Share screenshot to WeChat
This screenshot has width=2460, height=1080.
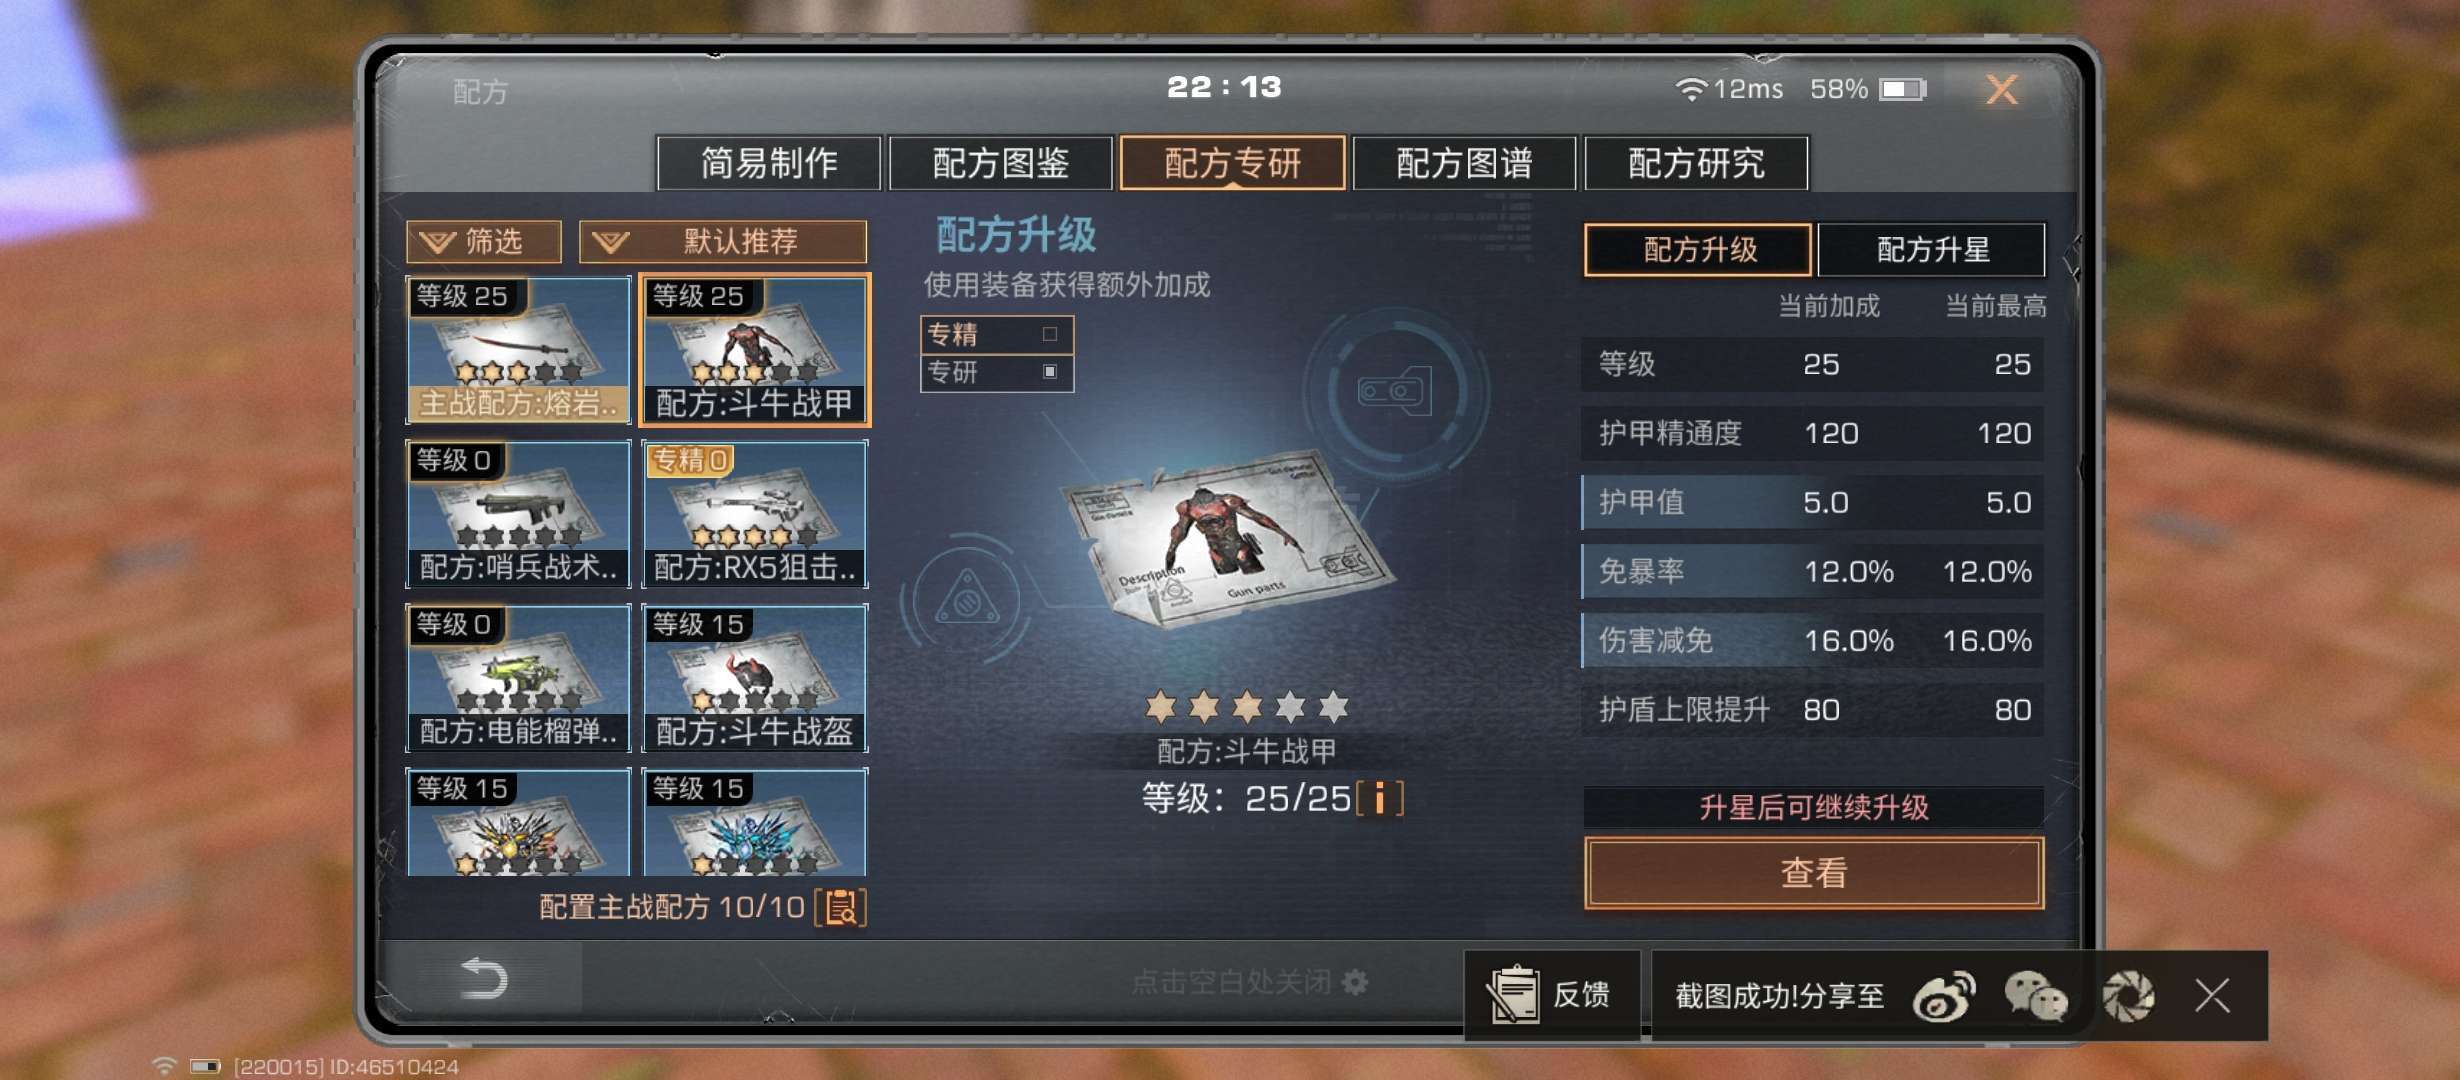[x=2036, y=996]
